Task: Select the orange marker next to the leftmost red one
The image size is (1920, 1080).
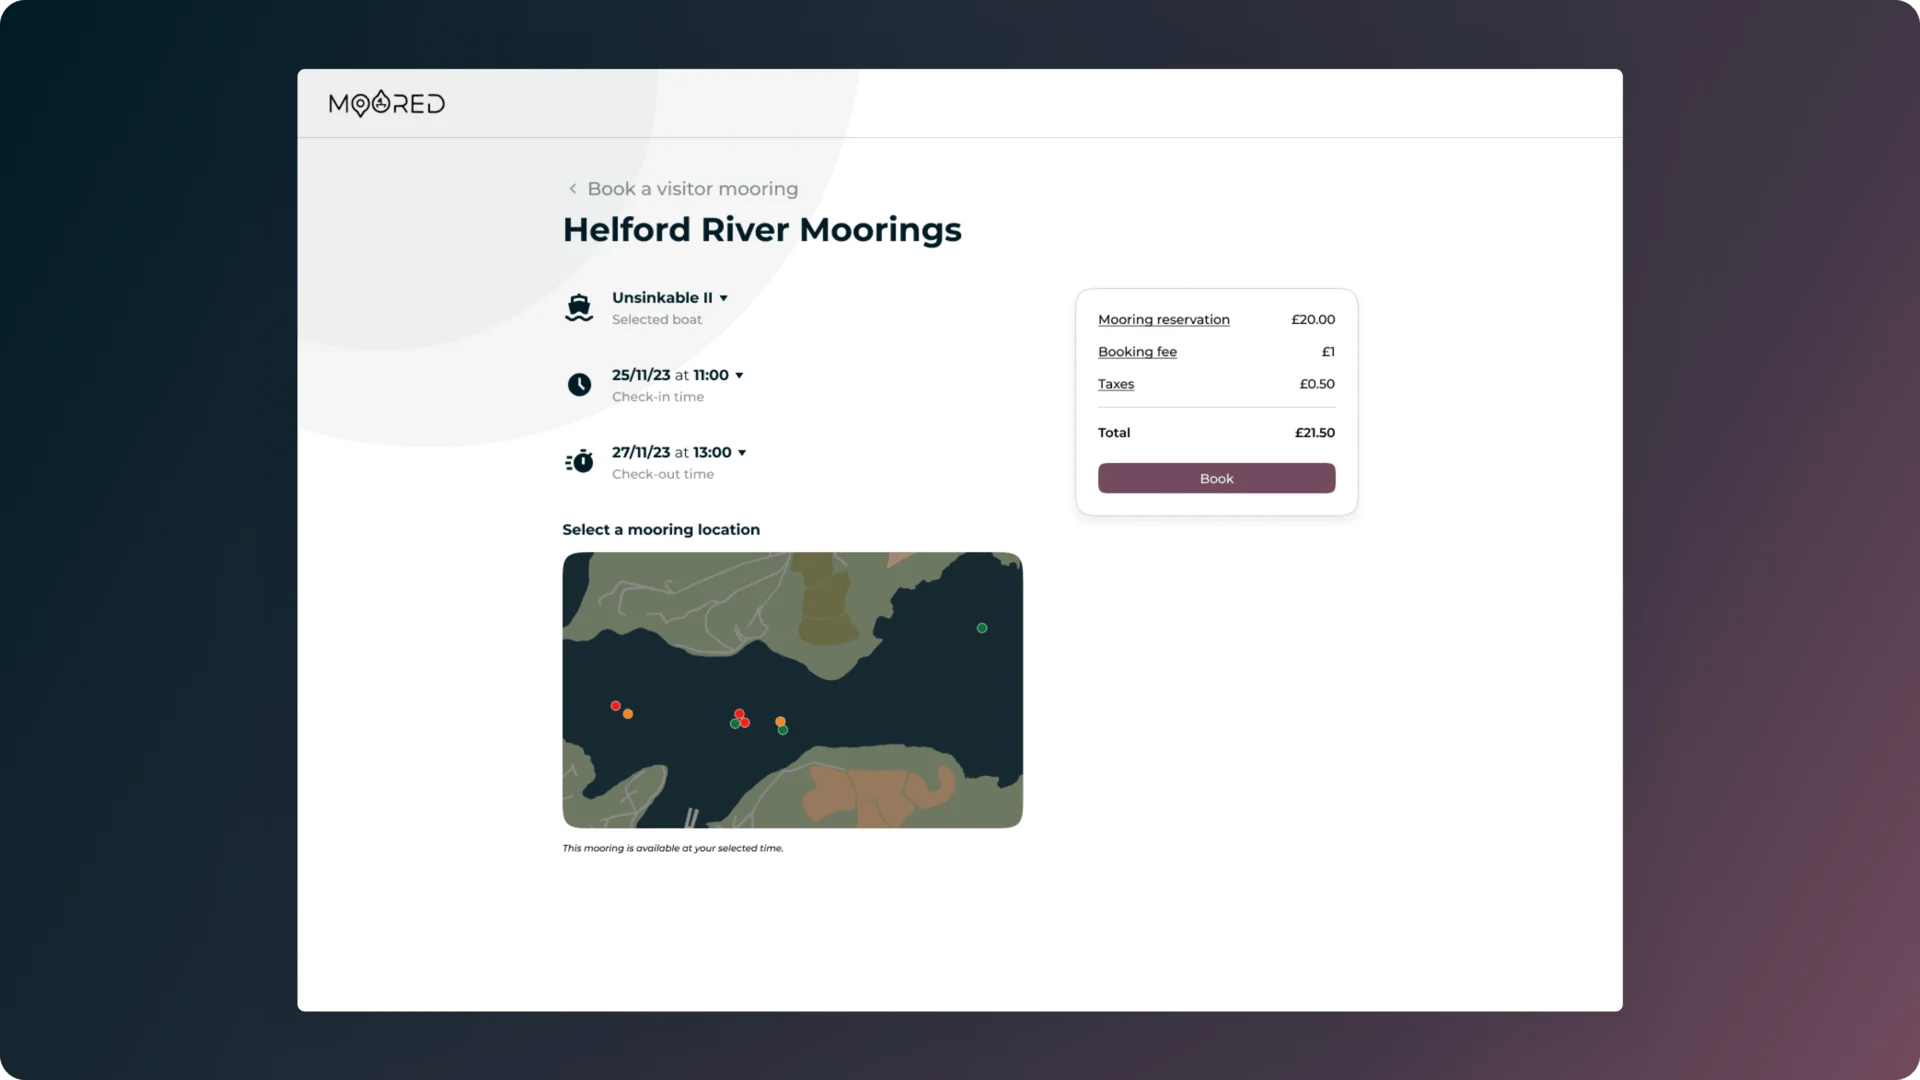Action: [x=628, y=714]
